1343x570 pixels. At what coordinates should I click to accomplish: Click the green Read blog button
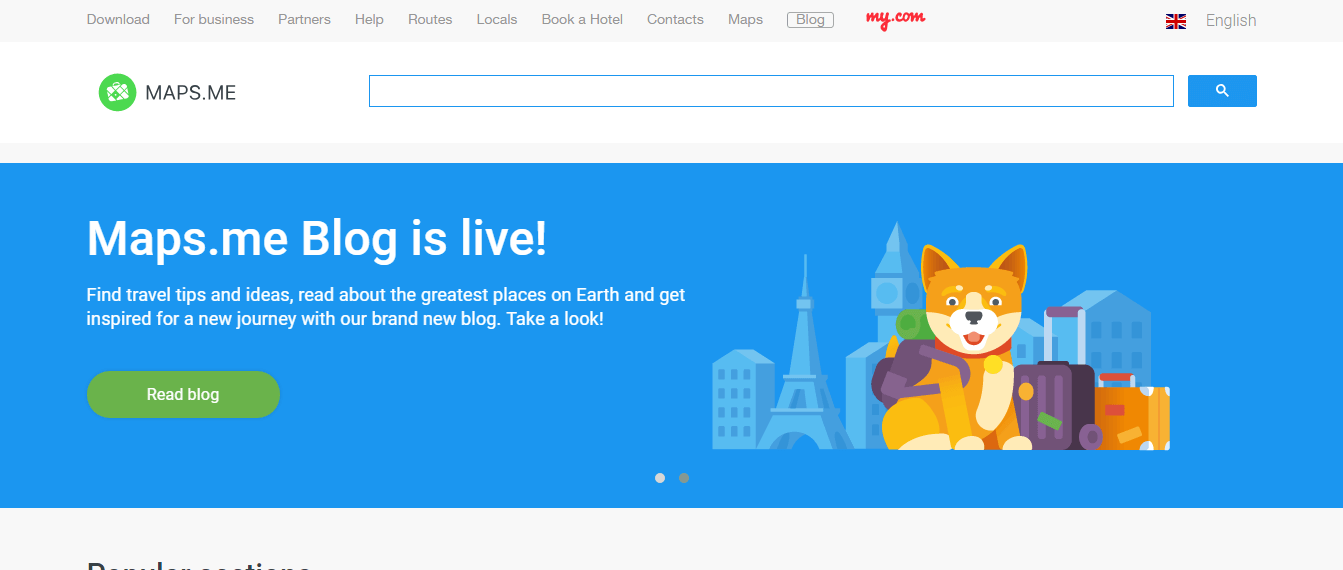[183, 394]
